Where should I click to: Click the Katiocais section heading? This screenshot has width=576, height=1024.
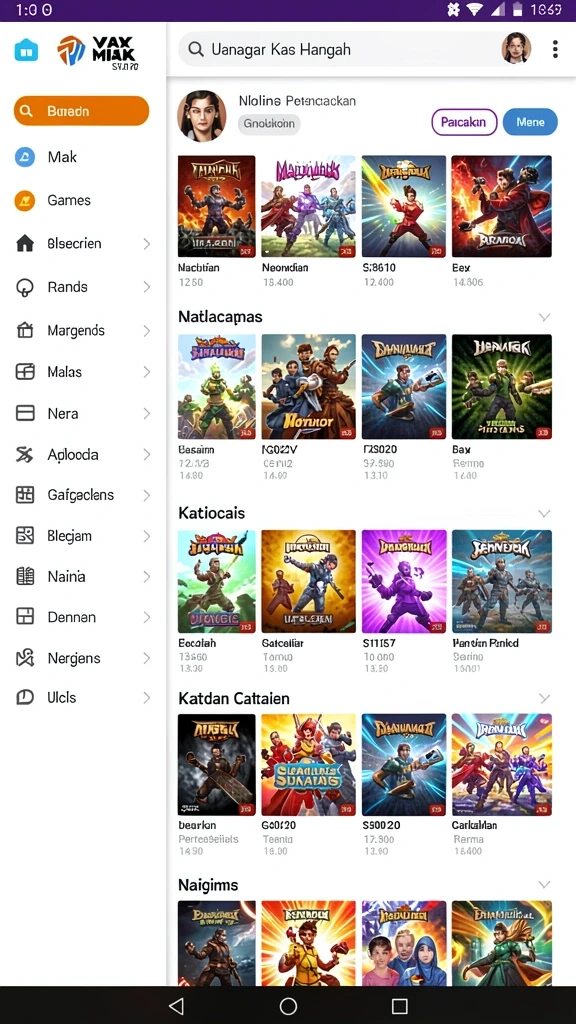point(212,513)
